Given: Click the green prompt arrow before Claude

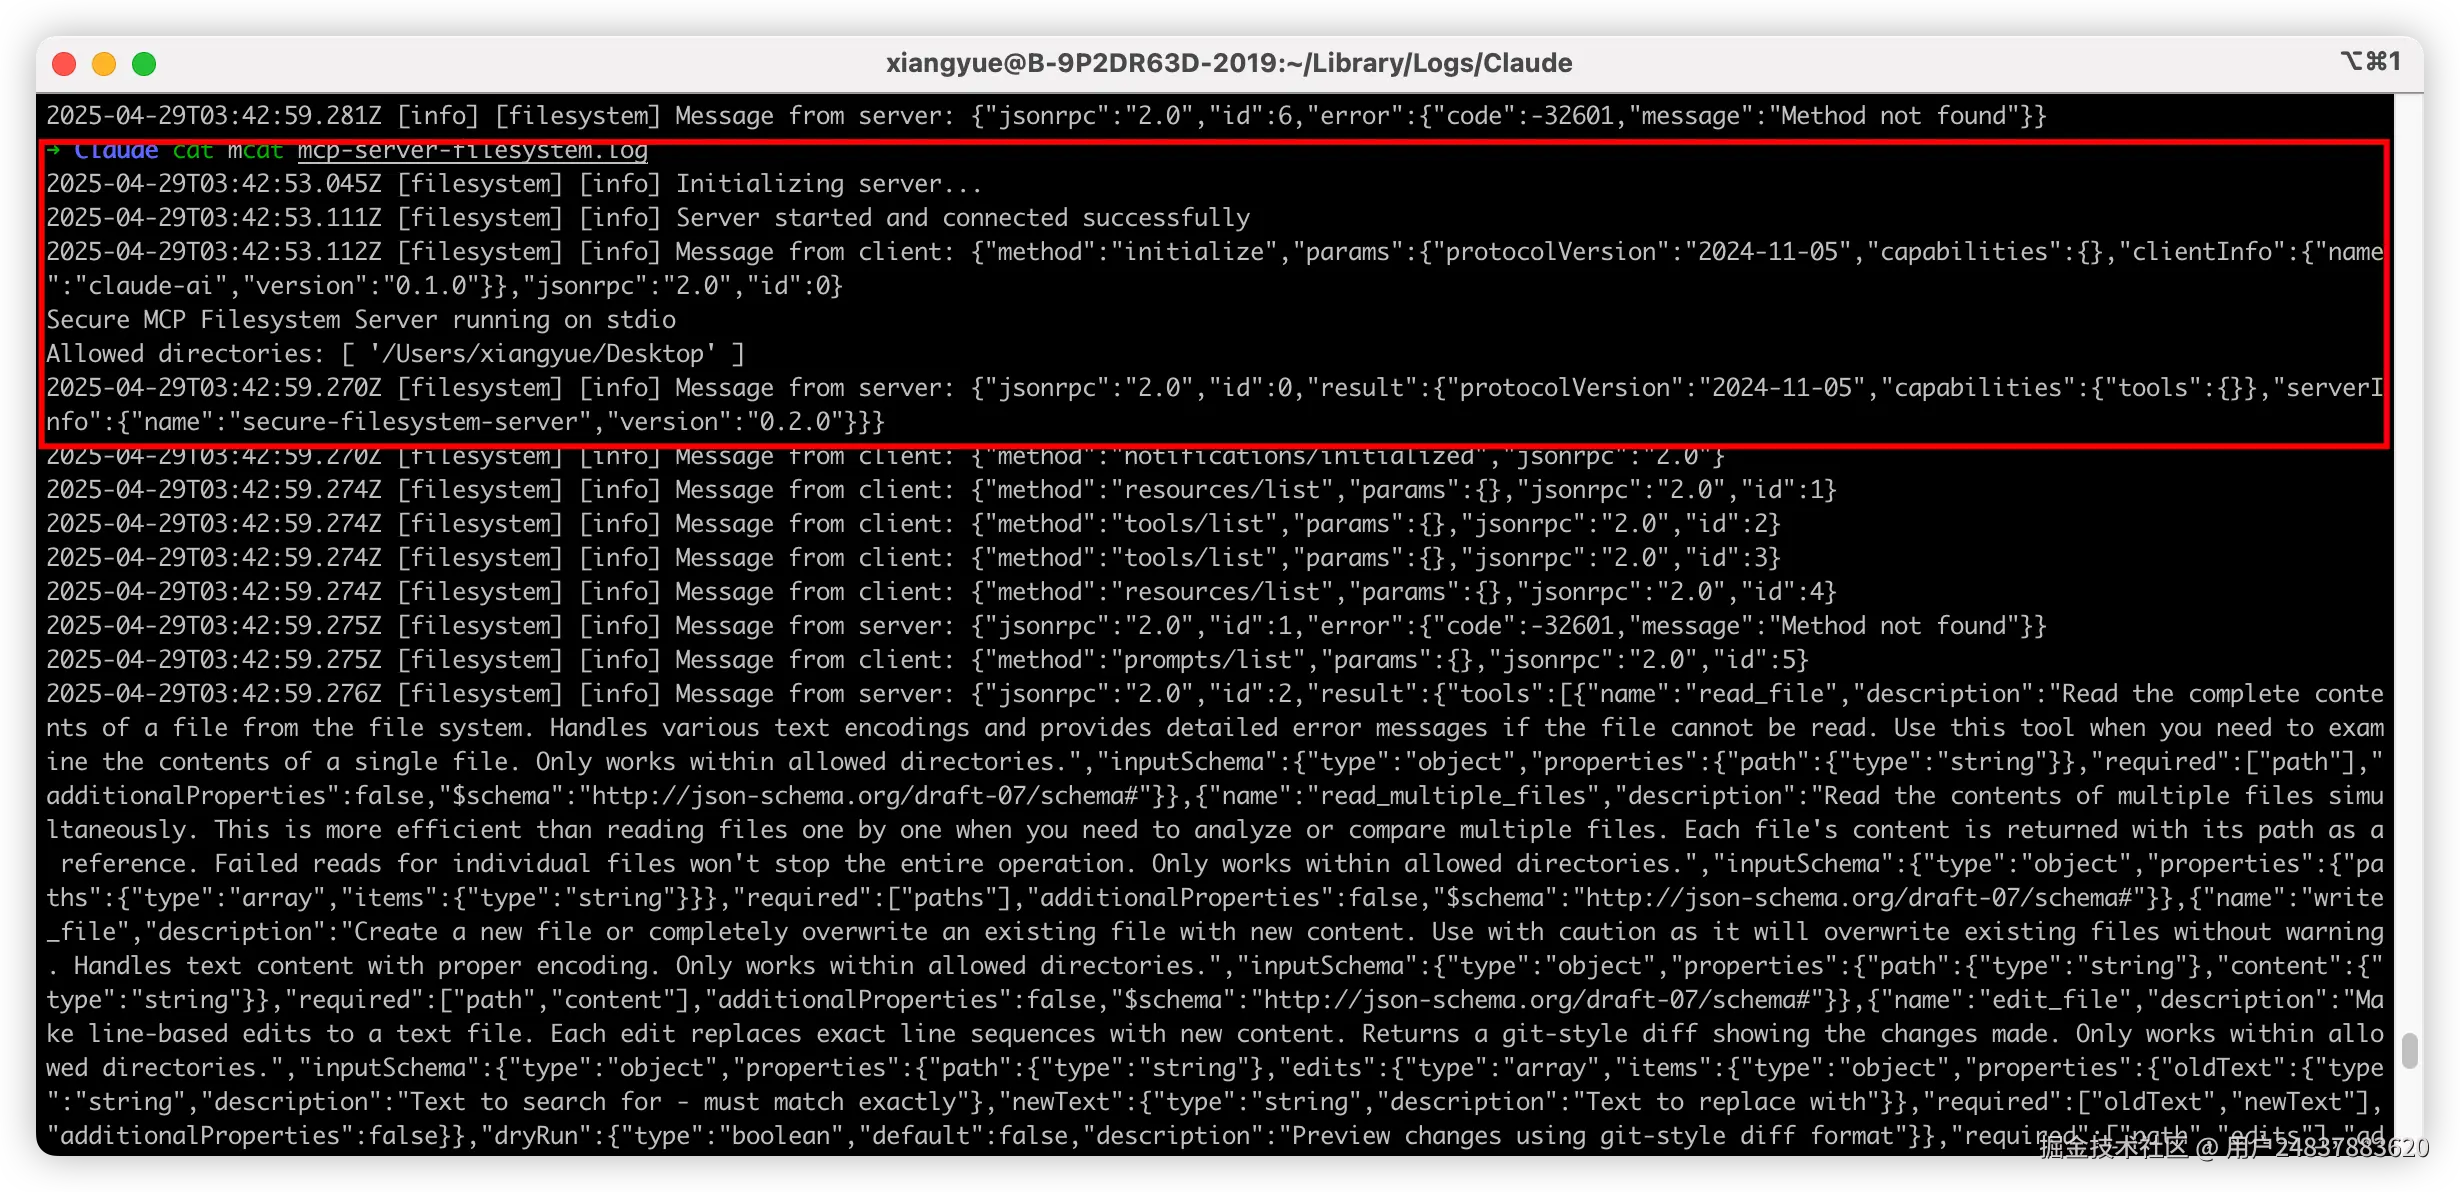Looking at the screenshot, I should pyautogui.click(x=54, y=151).
